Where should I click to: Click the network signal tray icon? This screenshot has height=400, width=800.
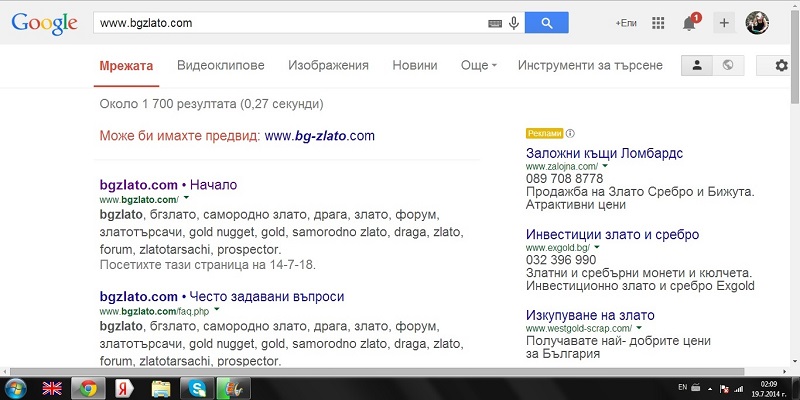738,389
